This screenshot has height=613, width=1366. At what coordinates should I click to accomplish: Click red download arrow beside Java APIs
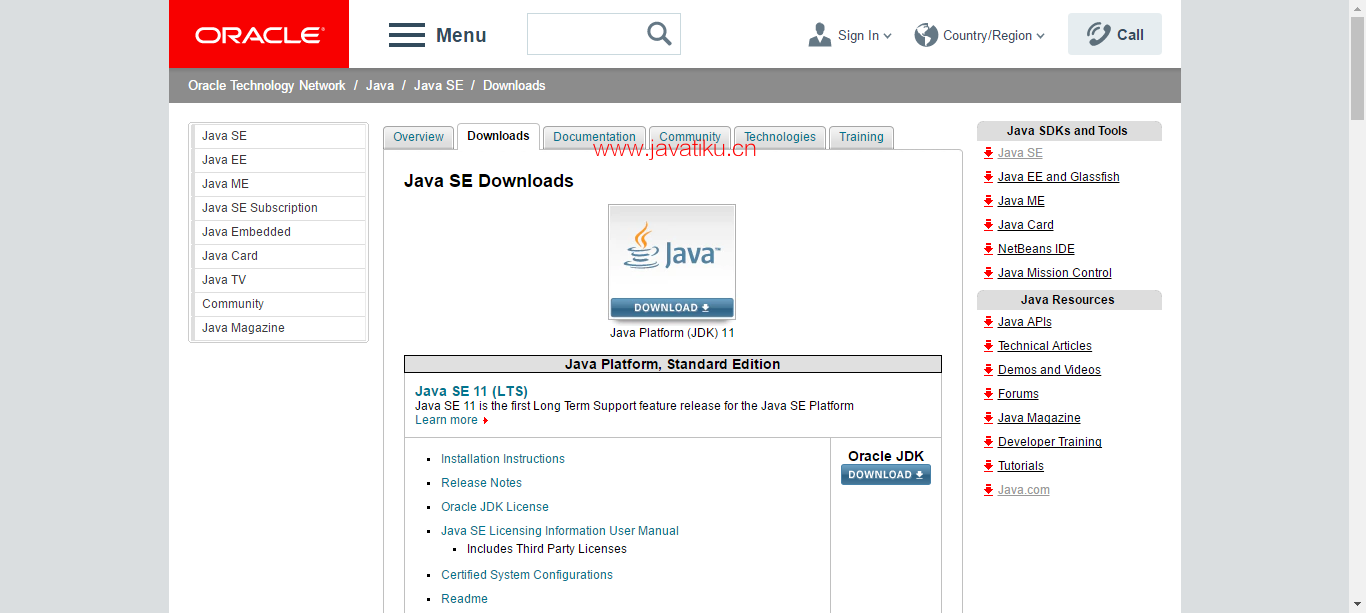click(988, 322)
